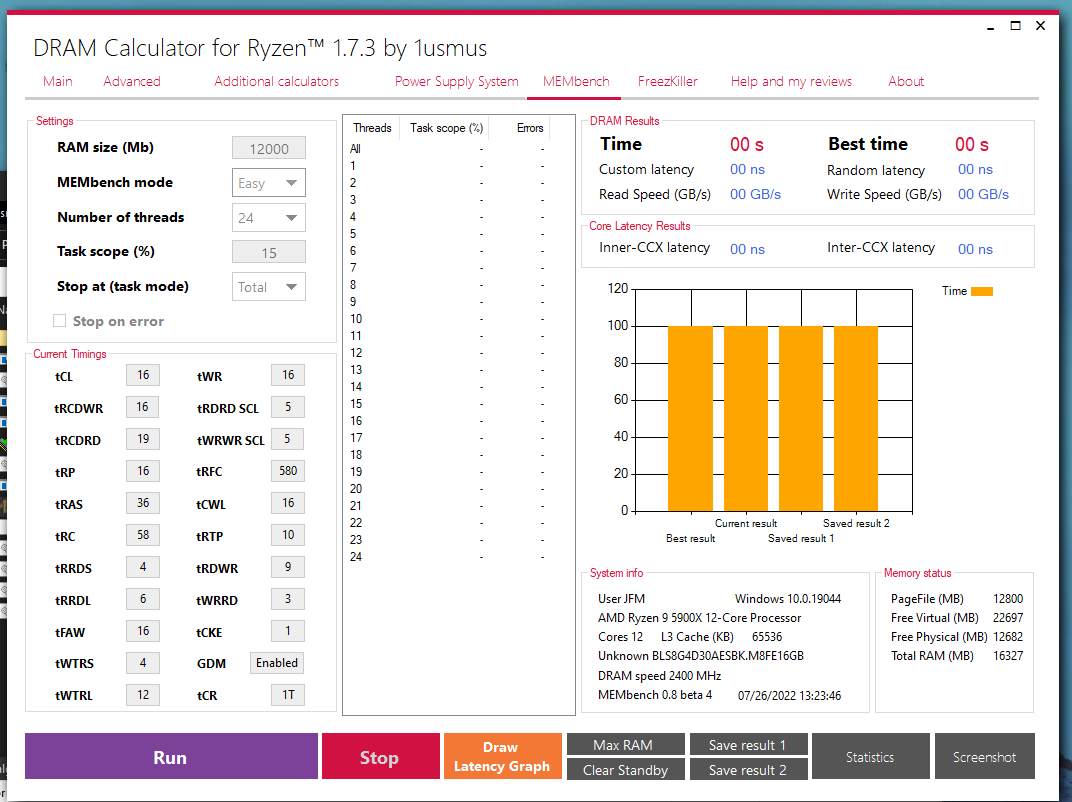Click the Threads column header
Image resolution: width=1072 pixels, height=802 pixels.
(x=372, y=128)
